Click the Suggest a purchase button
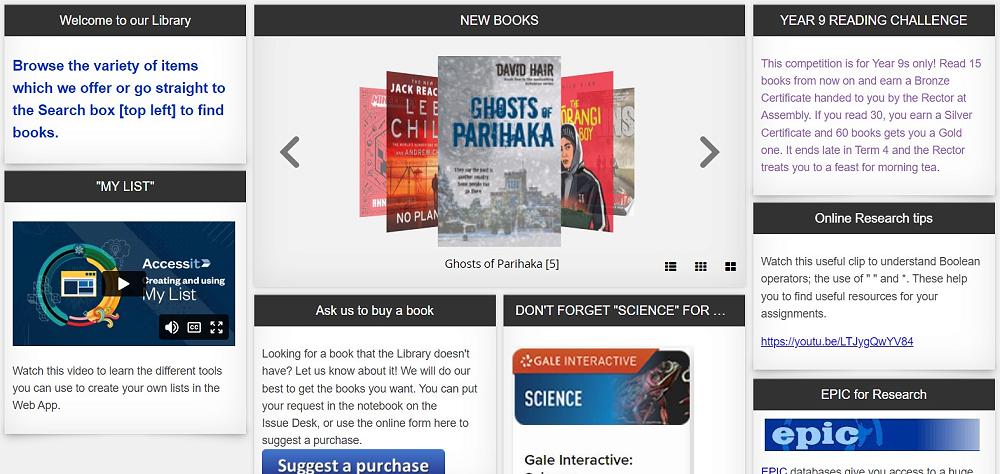 click(x=353, y=463)
